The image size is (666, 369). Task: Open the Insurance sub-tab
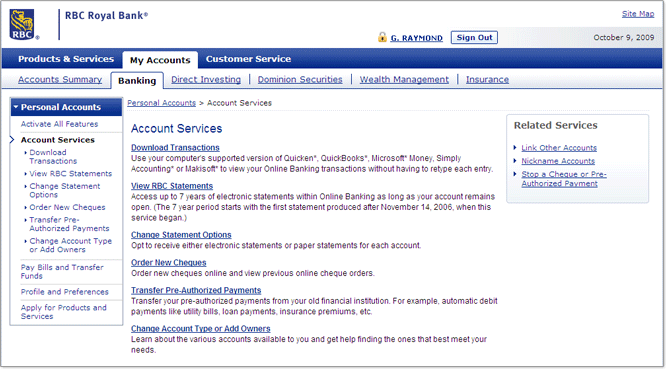pos(487,79)
